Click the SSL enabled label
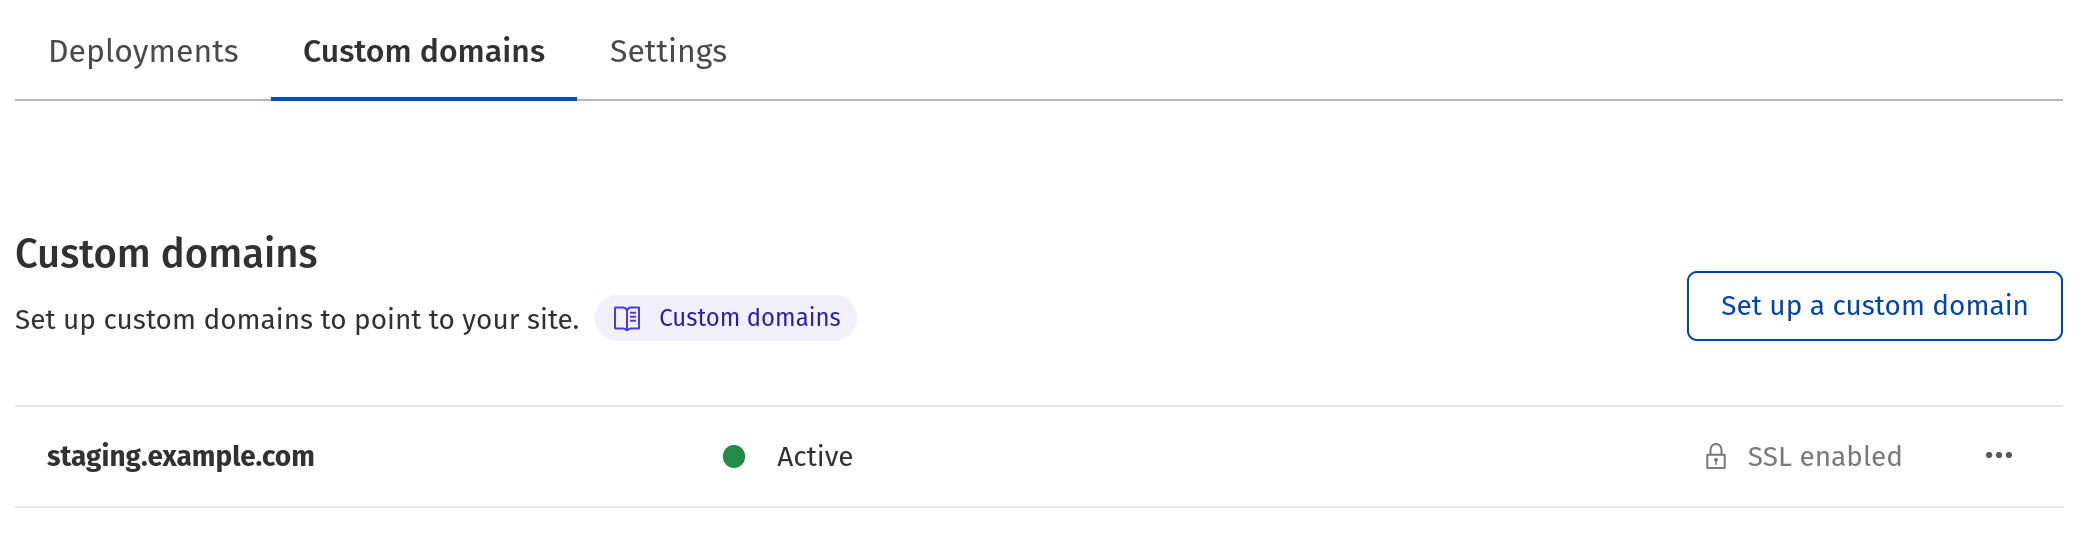 1824,457
